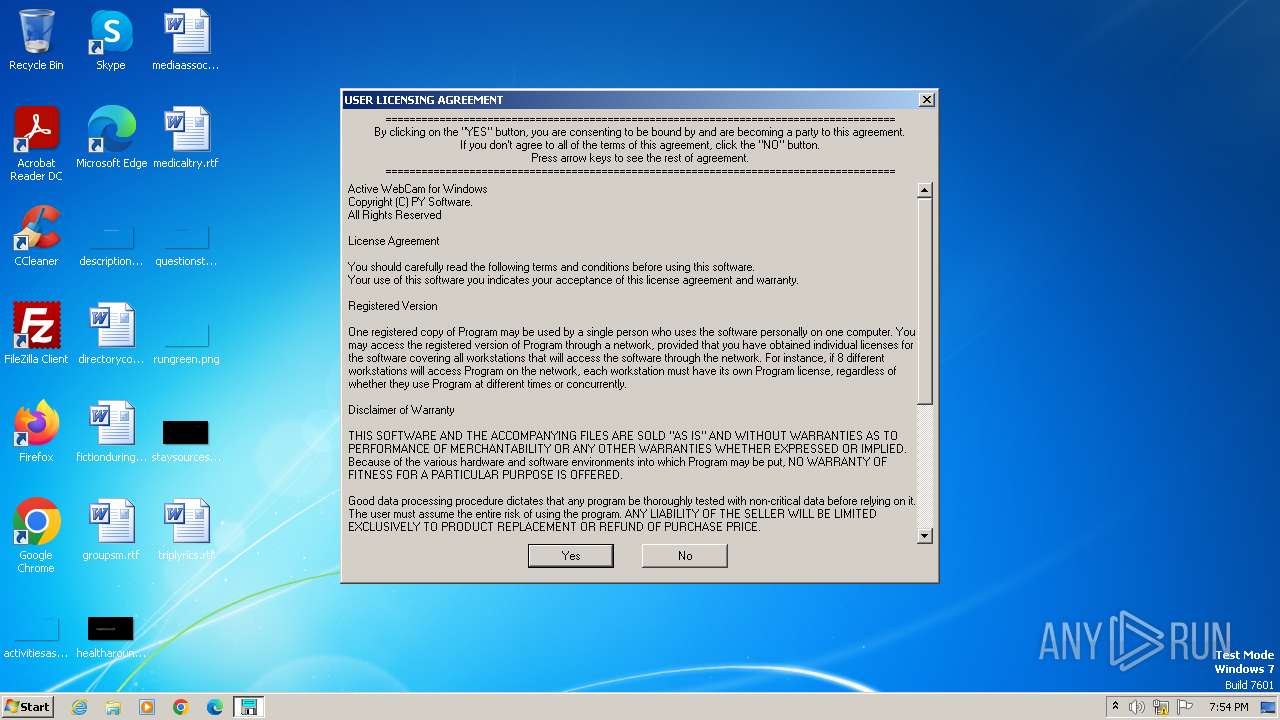Image resolution: width=1280 pixels, height=720 pixels.
Task: Open Windows Media Player from the taskbar
Action: point(147,706)
